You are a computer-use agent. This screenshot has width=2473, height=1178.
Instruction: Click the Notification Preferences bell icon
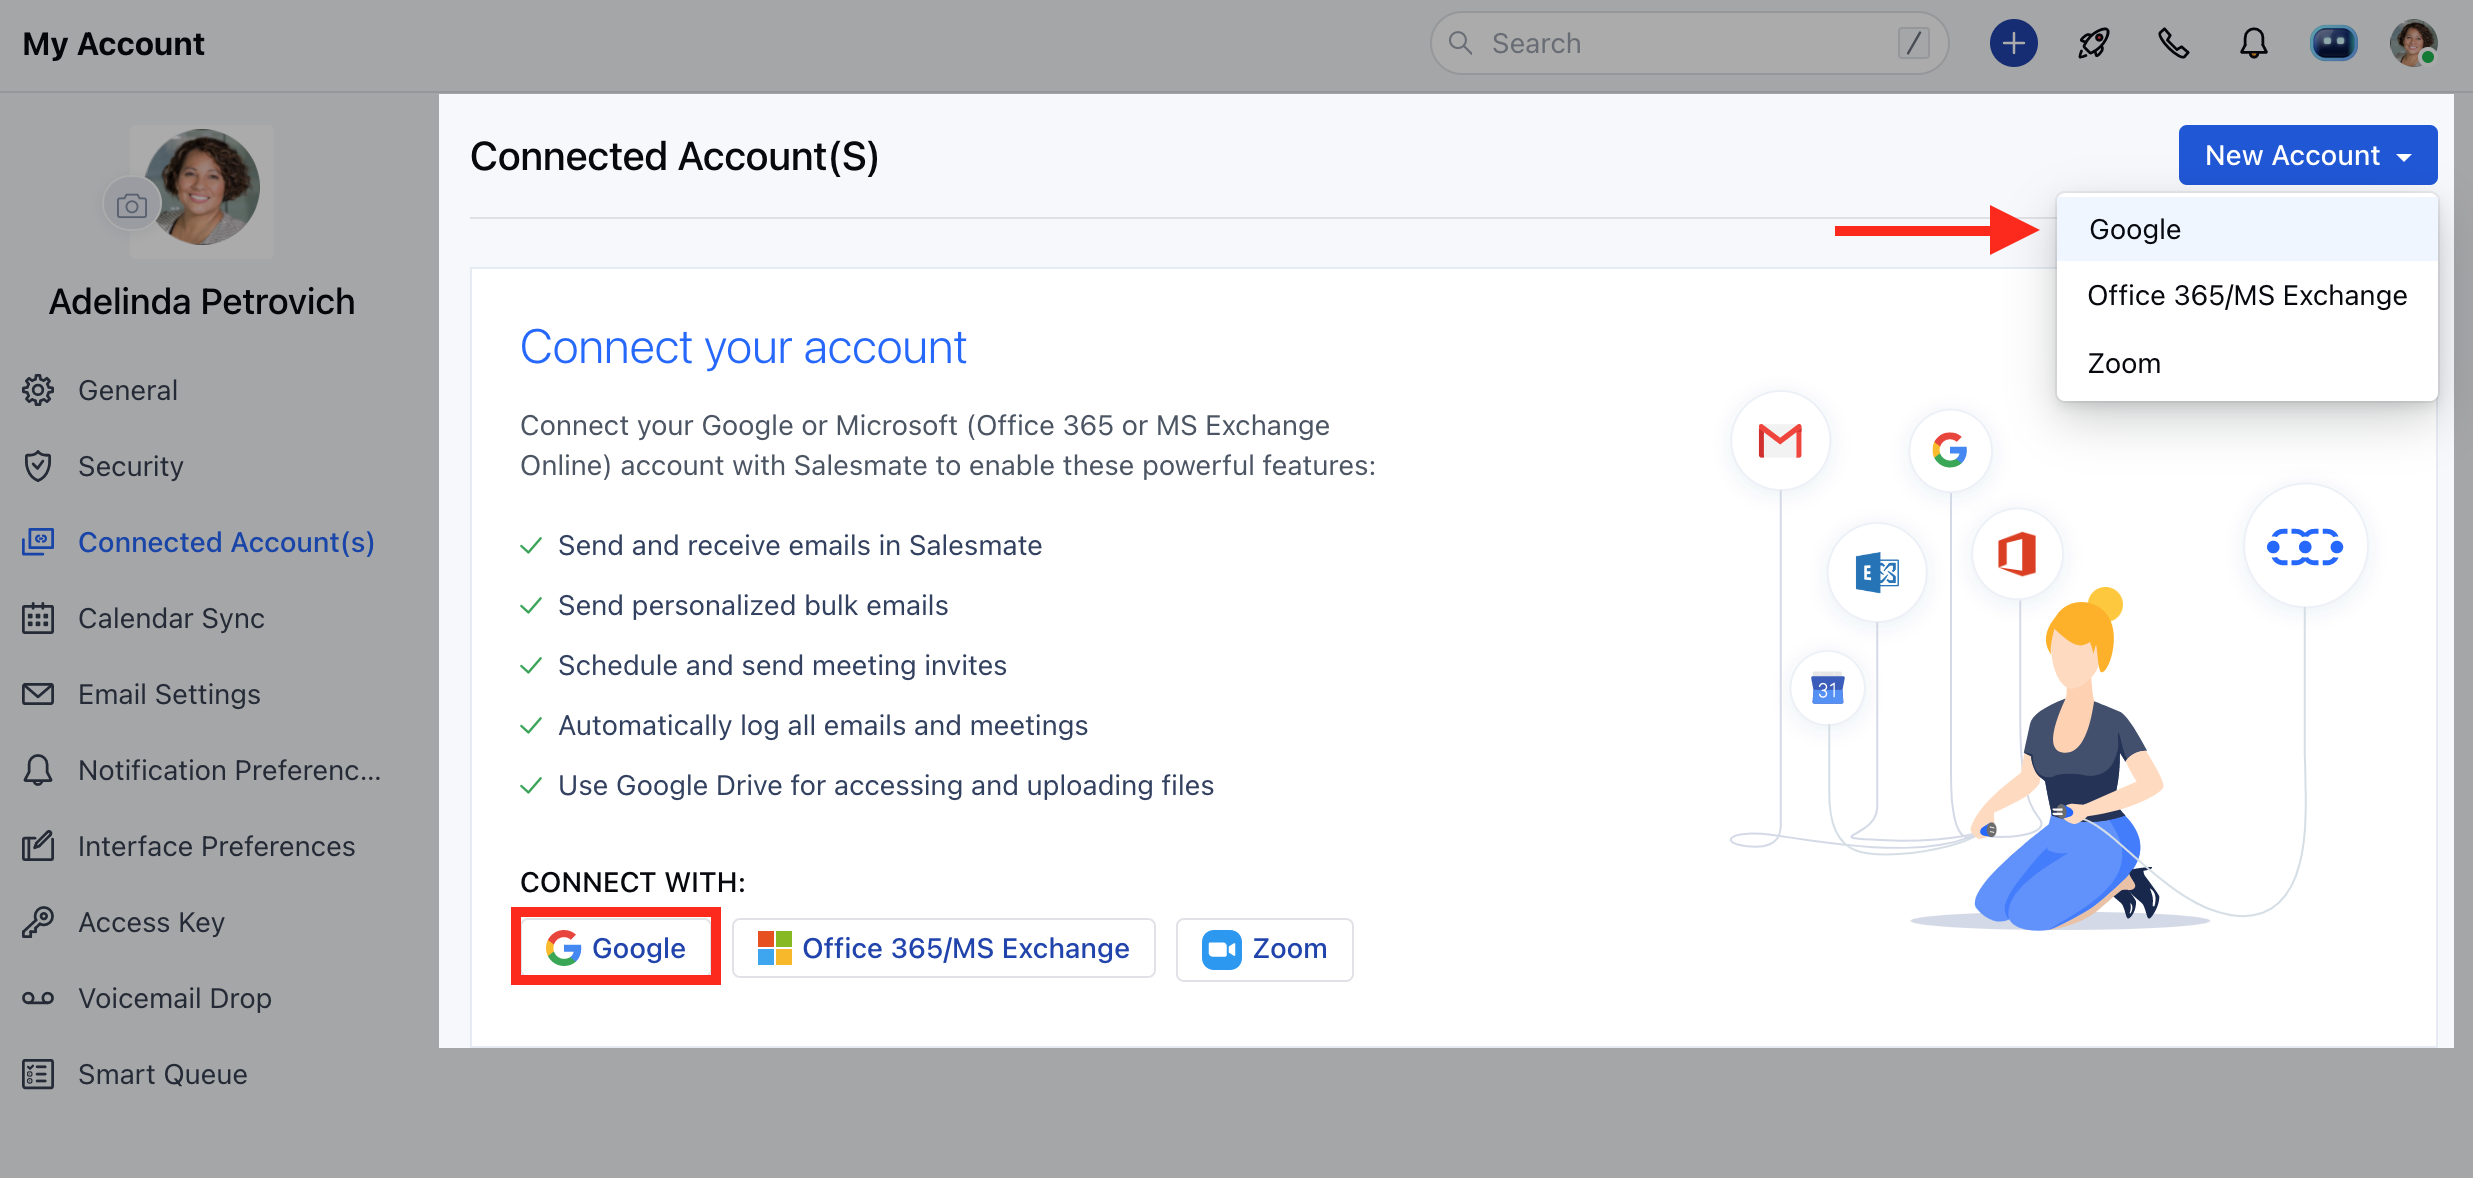click(38, 770)
